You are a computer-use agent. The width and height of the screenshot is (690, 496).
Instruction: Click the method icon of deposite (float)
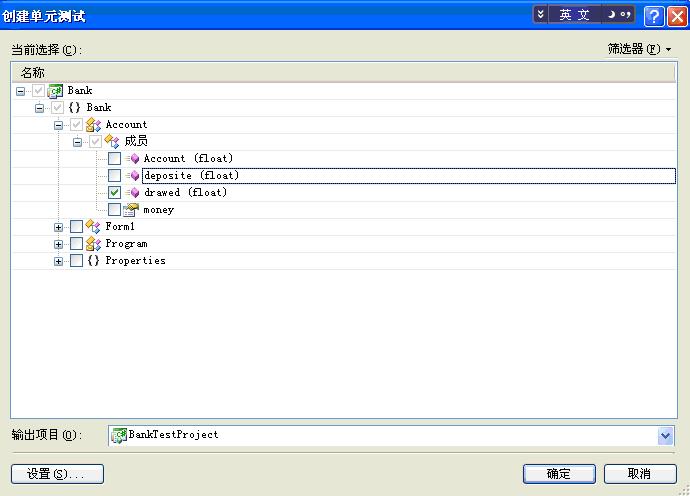[132, 176]
